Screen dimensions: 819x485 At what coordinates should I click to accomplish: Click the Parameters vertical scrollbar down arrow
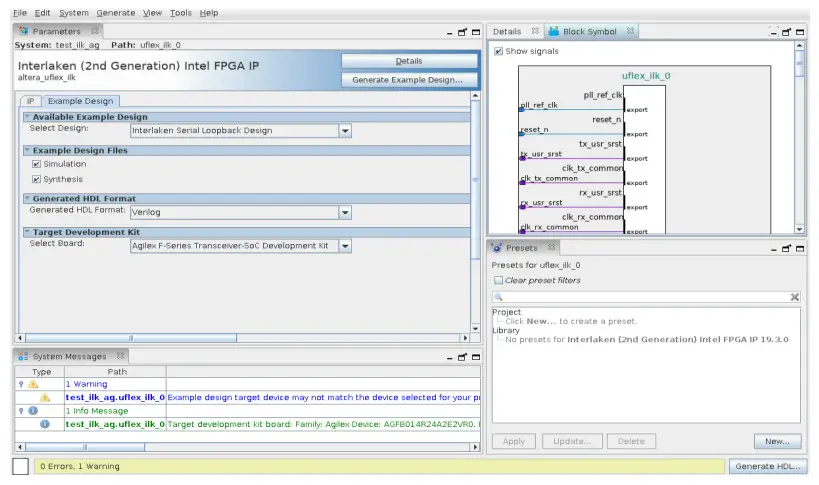coord(475,328)
